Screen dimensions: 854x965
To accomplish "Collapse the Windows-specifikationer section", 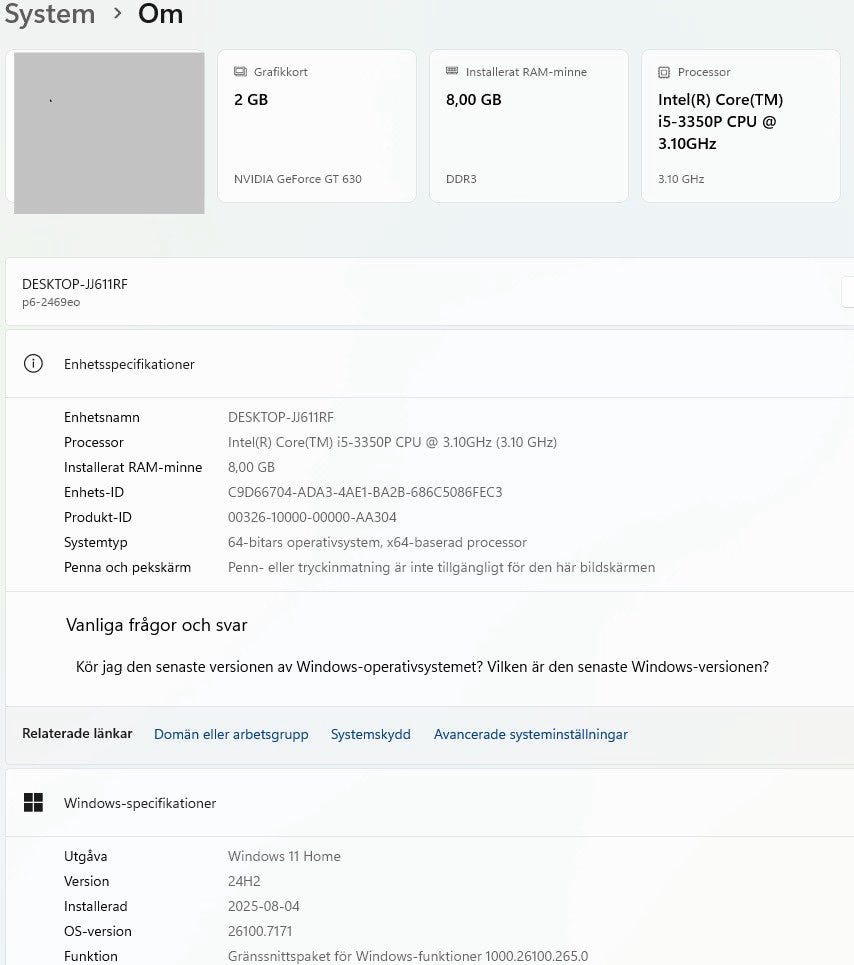I will (x=430, y=803).
